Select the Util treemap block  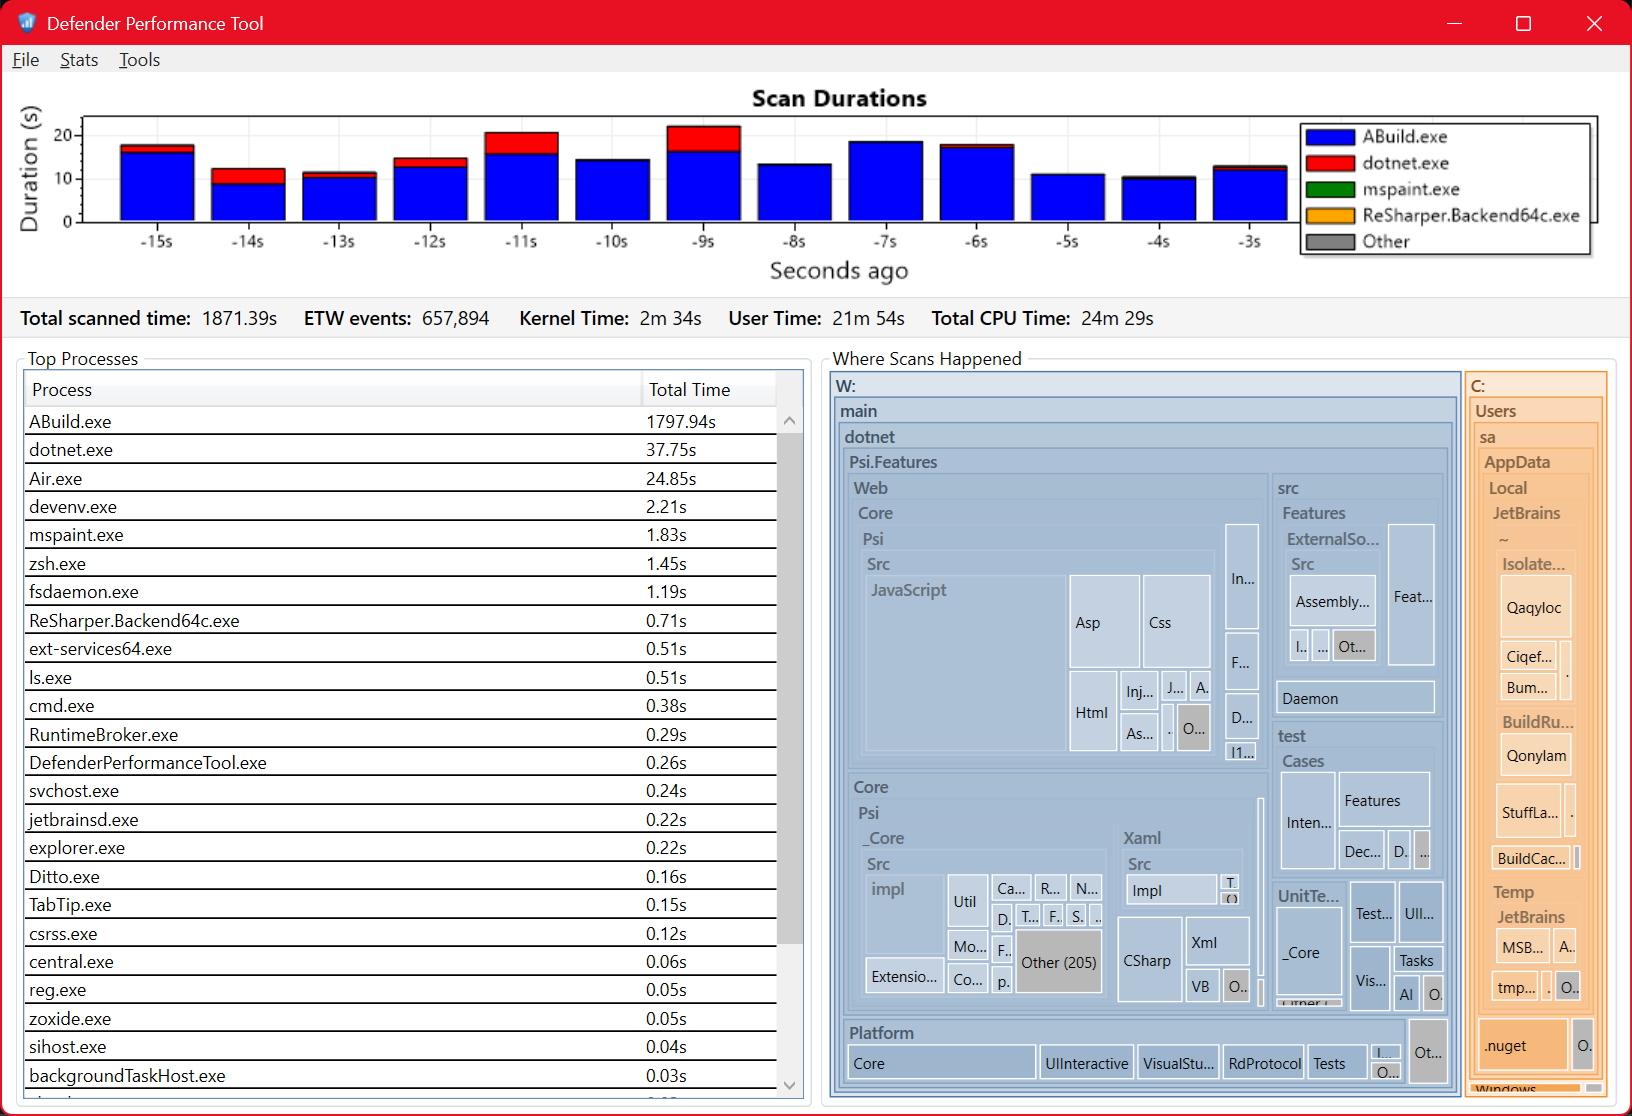pyautogui.click(x=966, y=901)
